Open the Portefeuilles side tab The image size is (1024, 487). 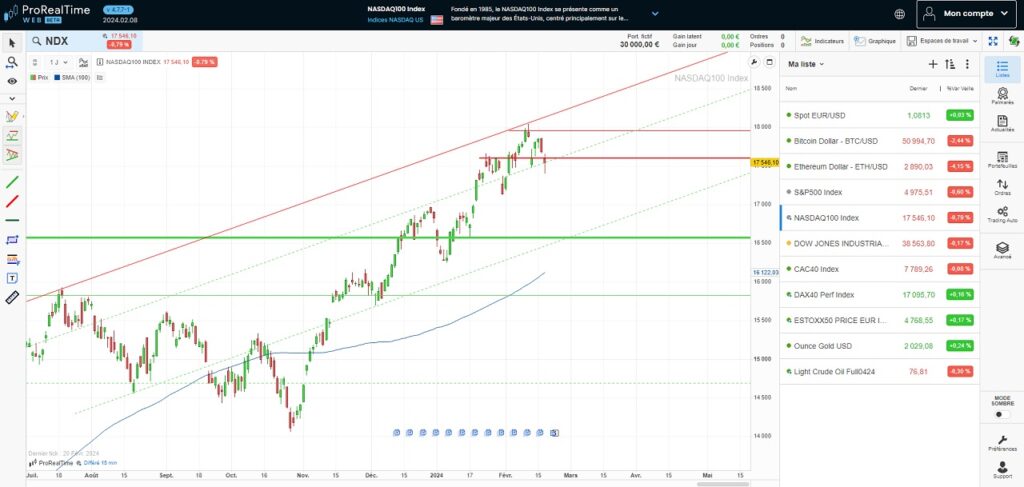pyautogui.click(x=1002, y=160)
